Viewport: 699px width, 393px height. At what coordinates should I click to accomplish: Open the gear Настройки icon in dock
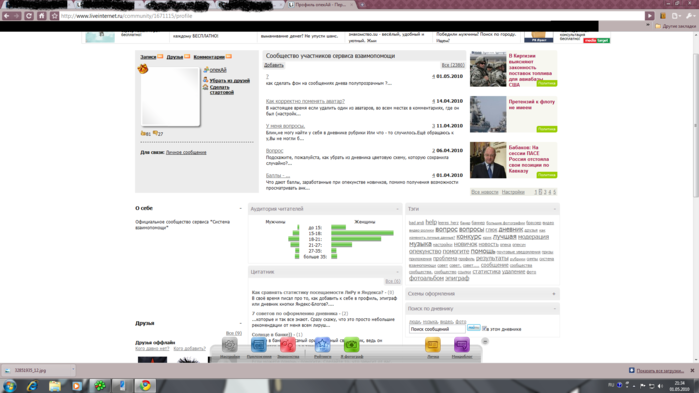[x=230, y=345]
